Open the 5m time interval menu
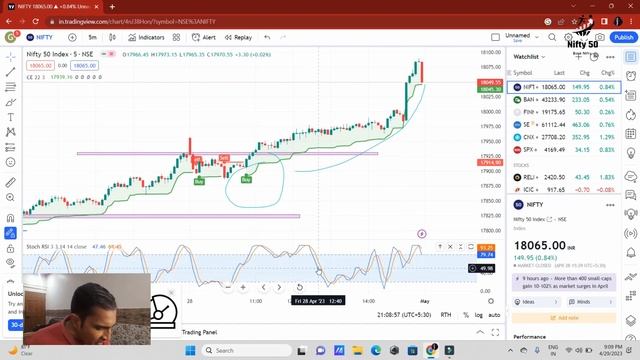Viewport: 640px width, 360px height. 93,37
